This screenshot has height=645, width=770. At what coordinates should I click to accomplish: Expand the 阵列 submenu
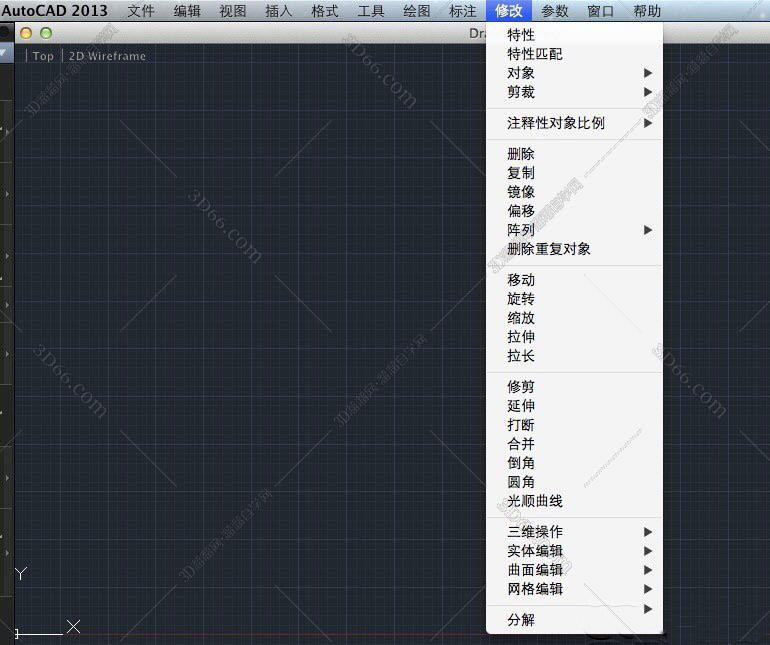[x=574, y=230]
